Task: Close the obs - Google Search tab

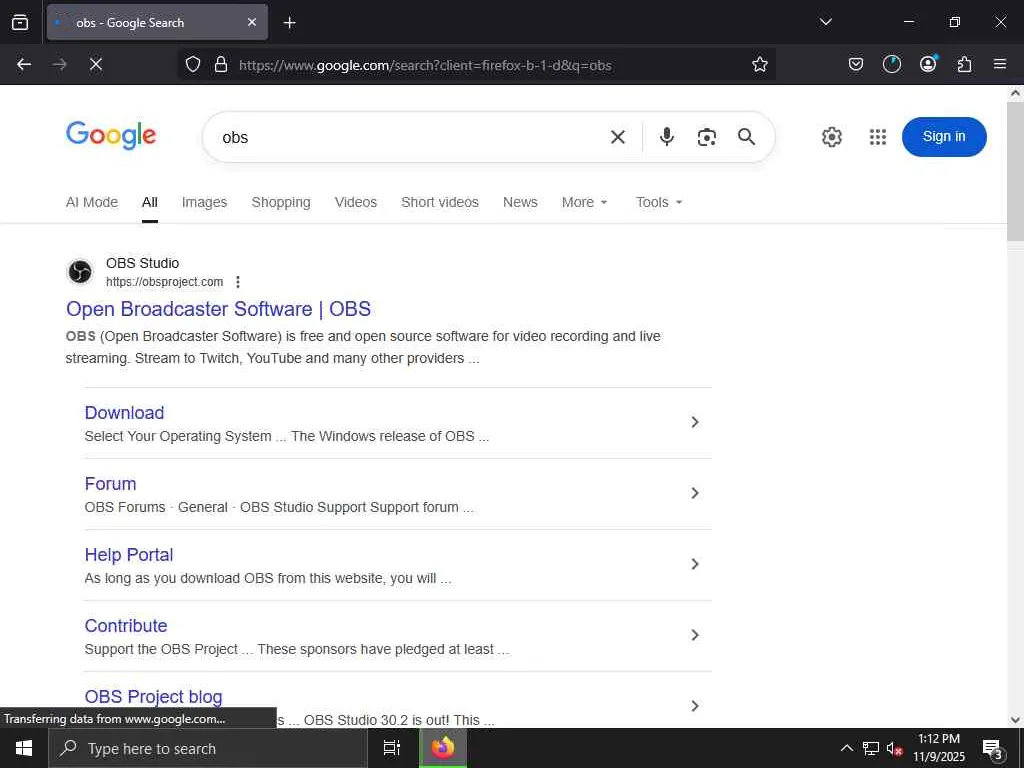Action: [x=252, y=22]
